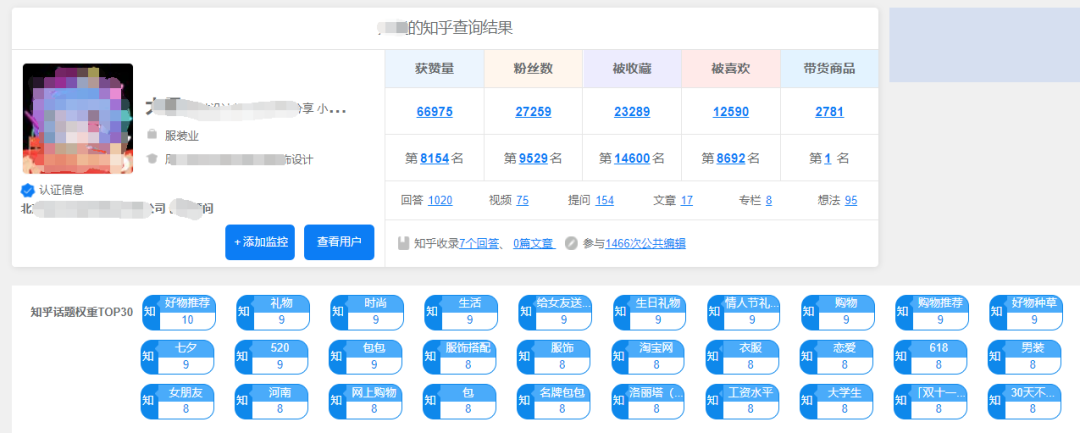Open the 66975 likes count link
1080x433 pixels.
[435, 112]
